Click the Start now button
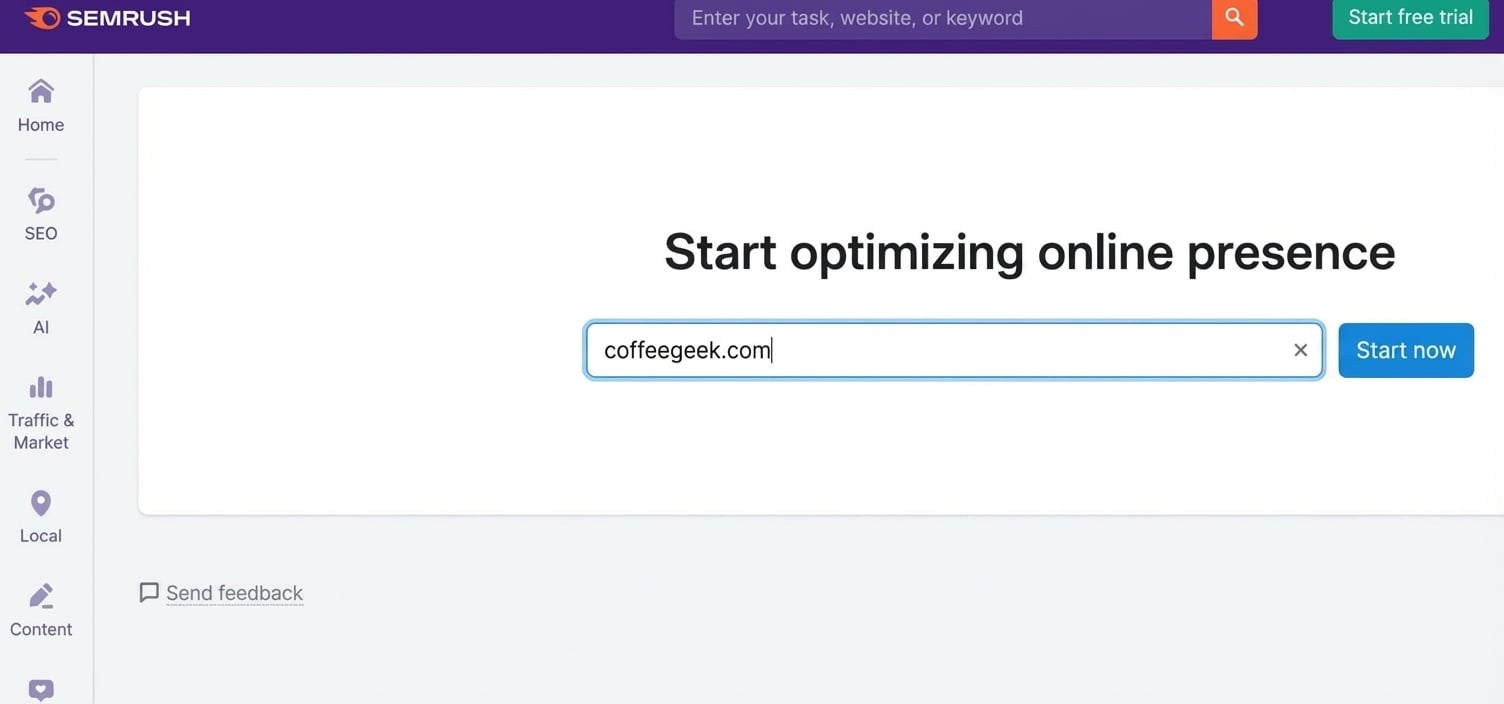 (1405, 350)
